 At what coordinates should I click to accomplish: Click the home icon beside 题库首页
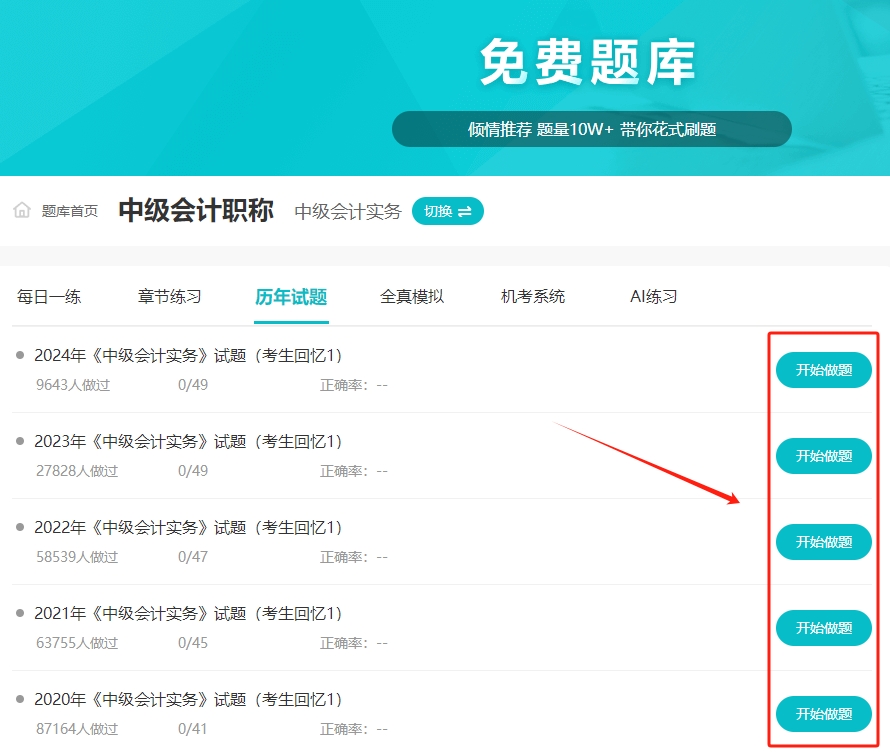22,211
